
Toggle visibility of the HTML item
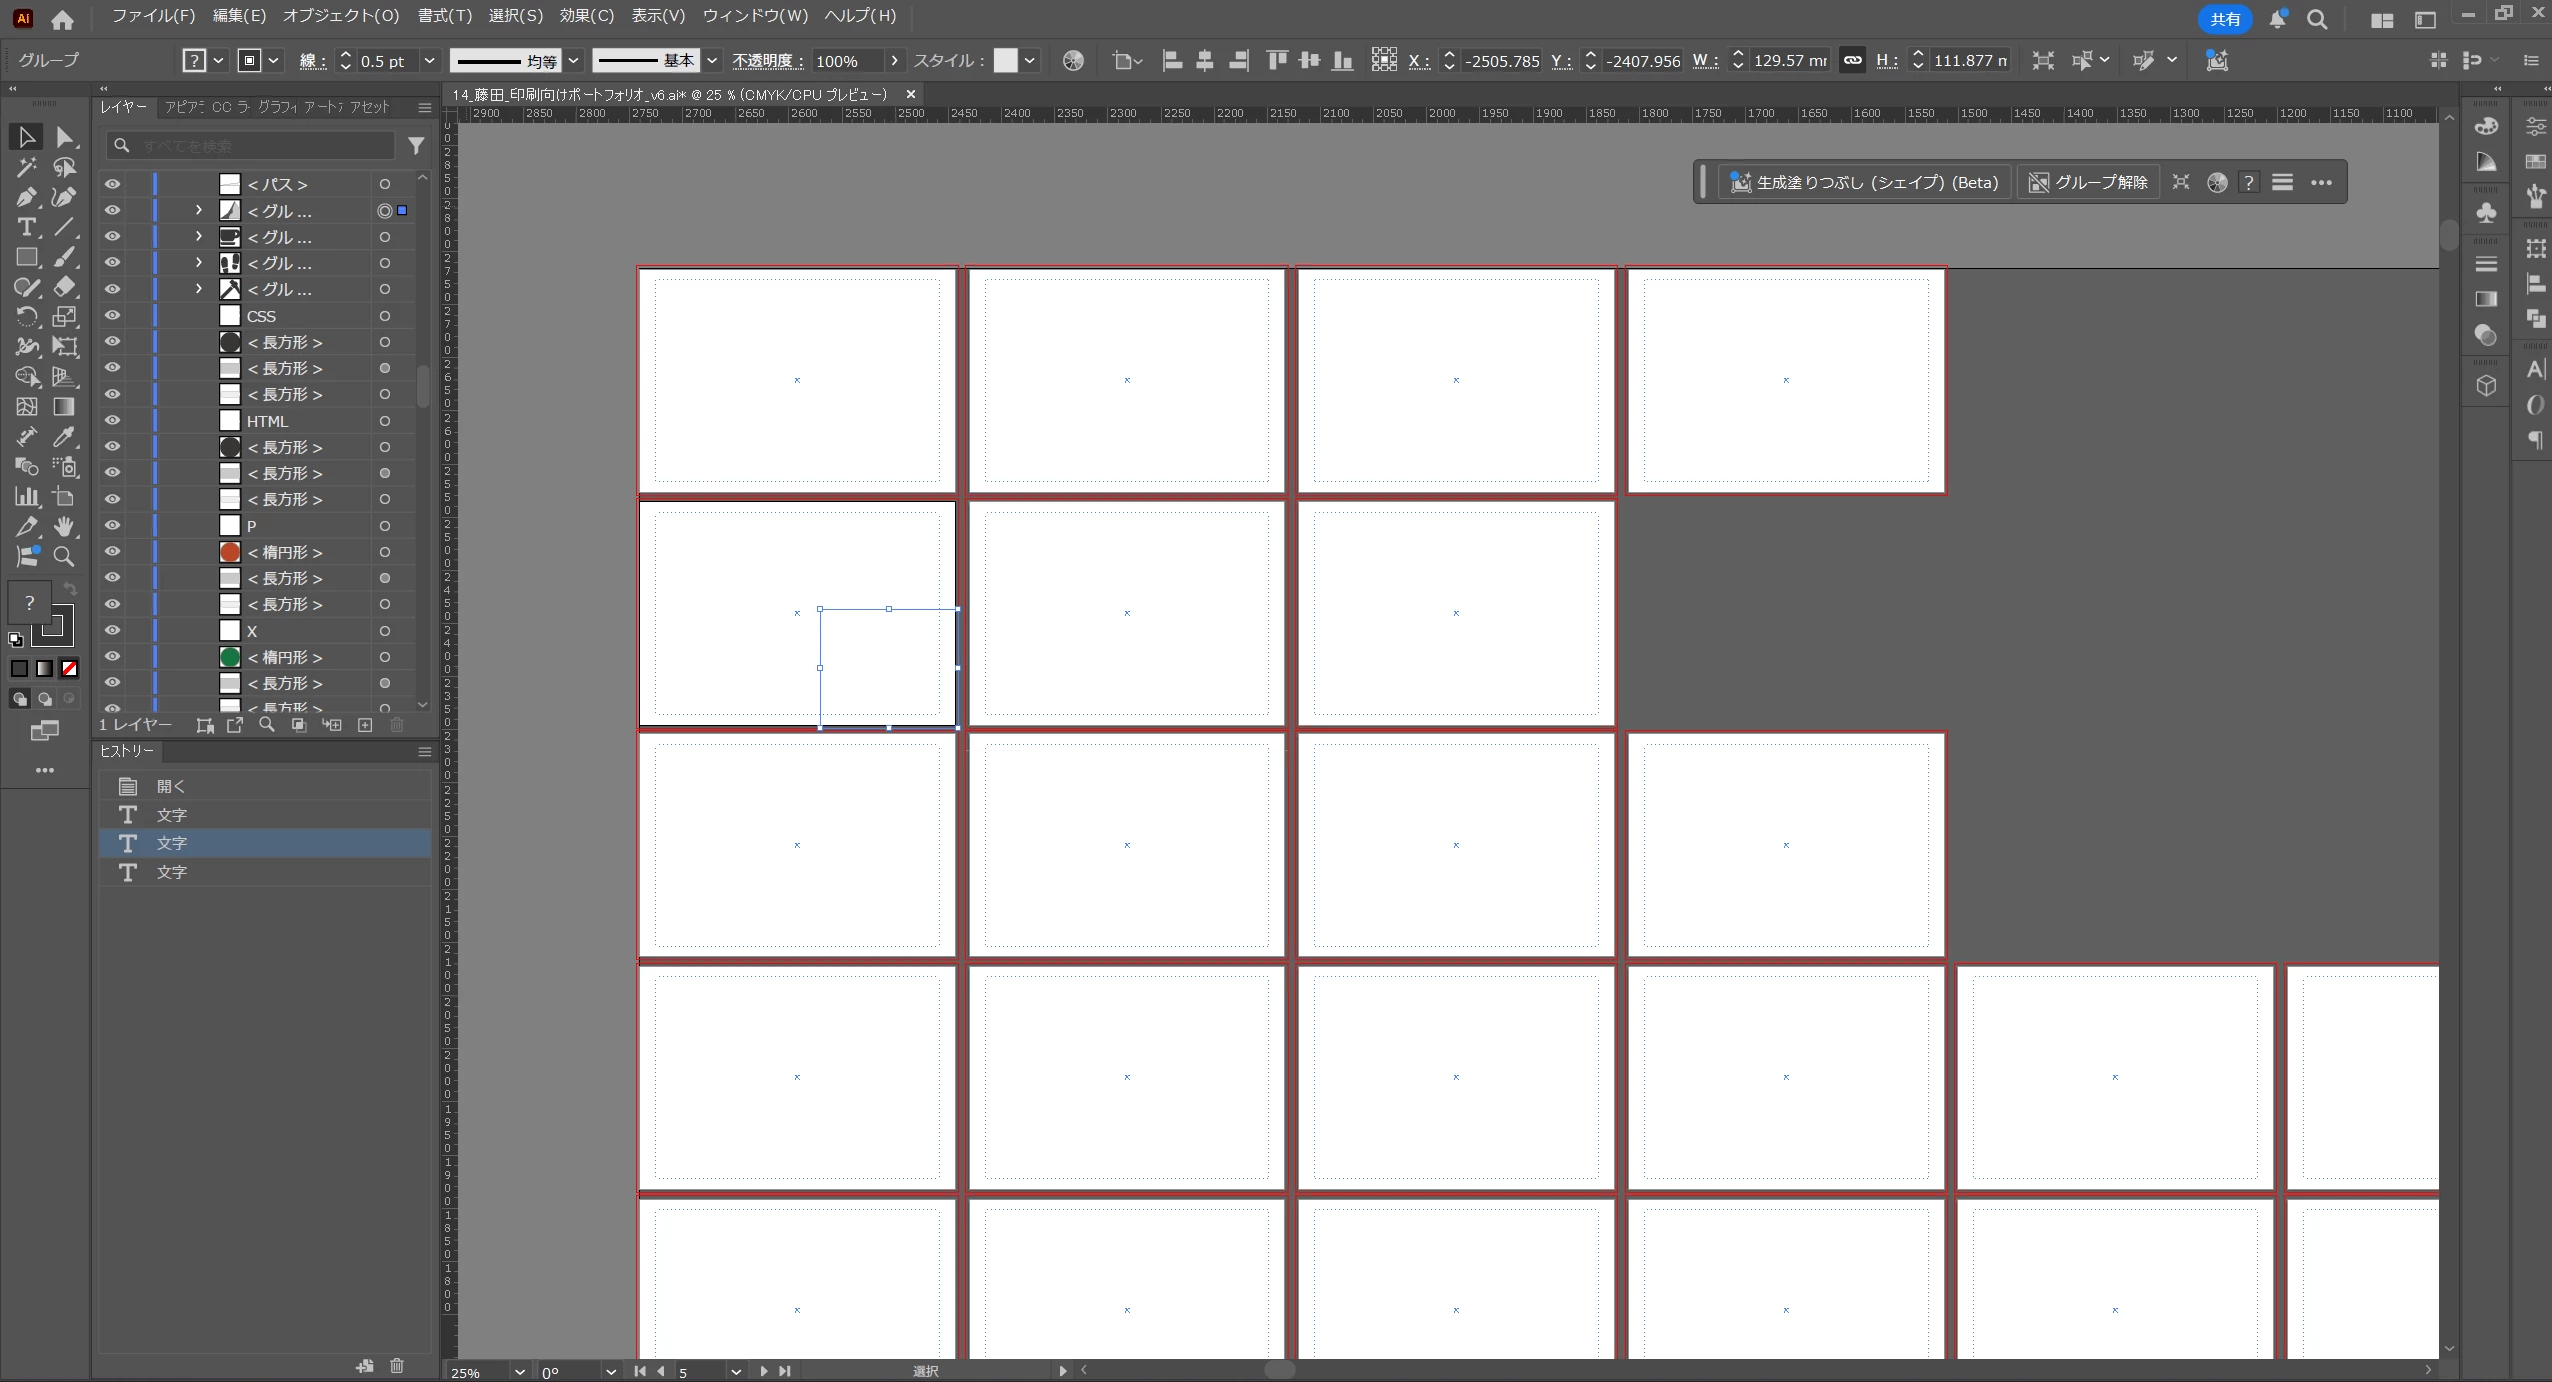point(112,420)
